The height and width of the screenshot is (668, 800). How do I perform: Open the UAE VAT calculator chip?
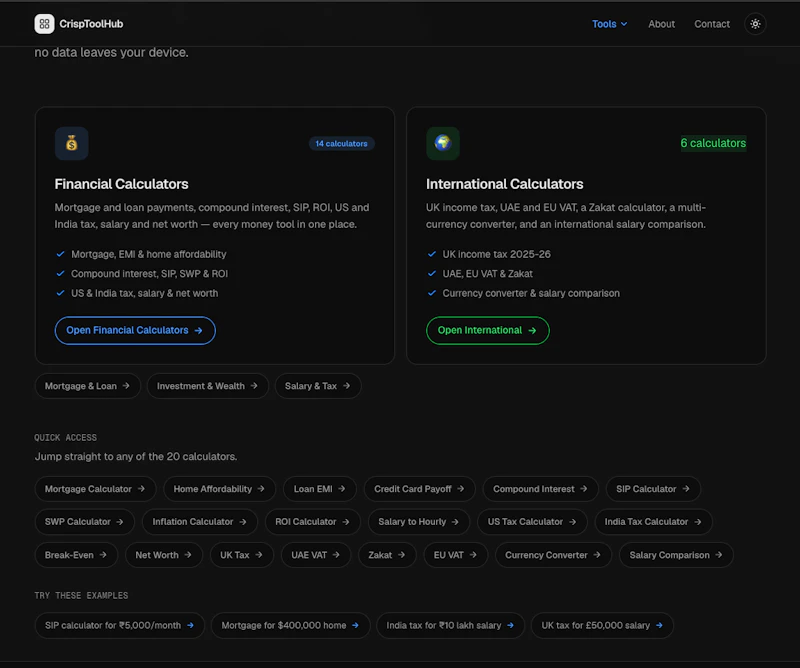[316, 555]
